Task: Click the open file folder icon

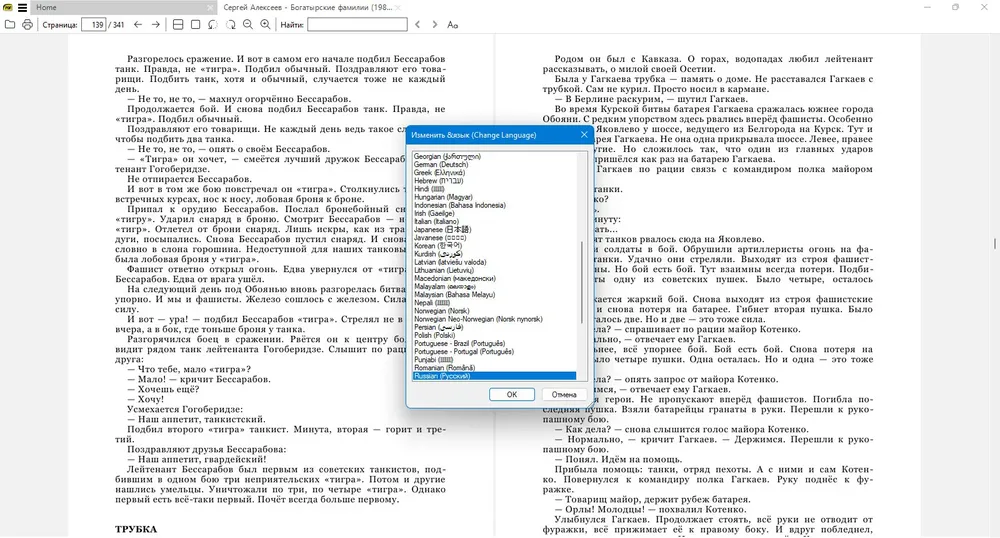Action: [10, 25]
